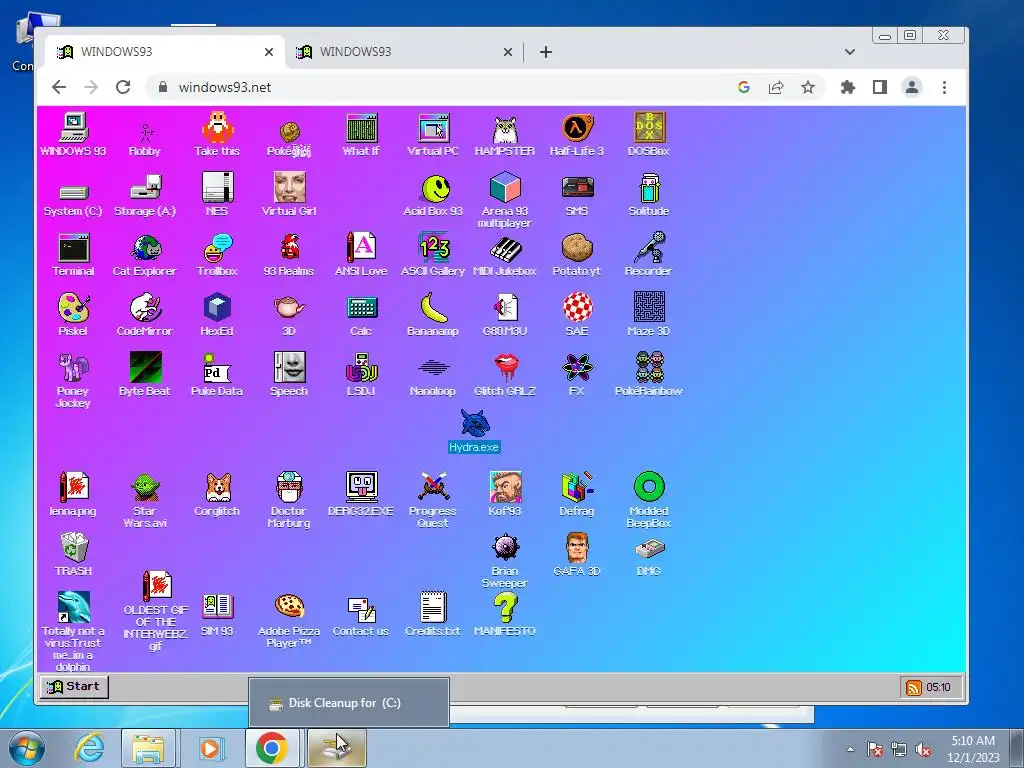Open Chrome three-dot menu
Viewport: 1024px width, 768px height.
pos(944,87)
